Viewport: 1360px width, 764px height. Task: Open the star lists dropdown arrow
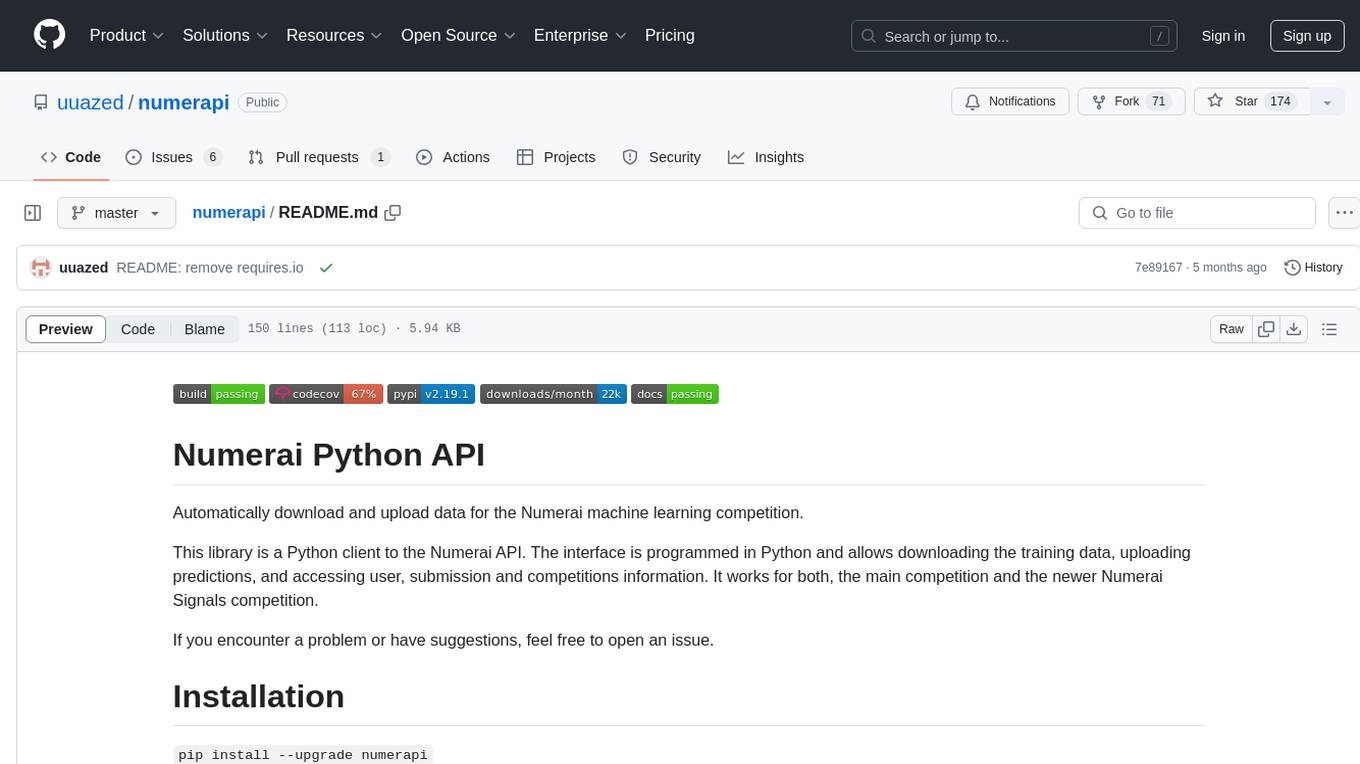pyautogui.click(x=1327, y=102)
